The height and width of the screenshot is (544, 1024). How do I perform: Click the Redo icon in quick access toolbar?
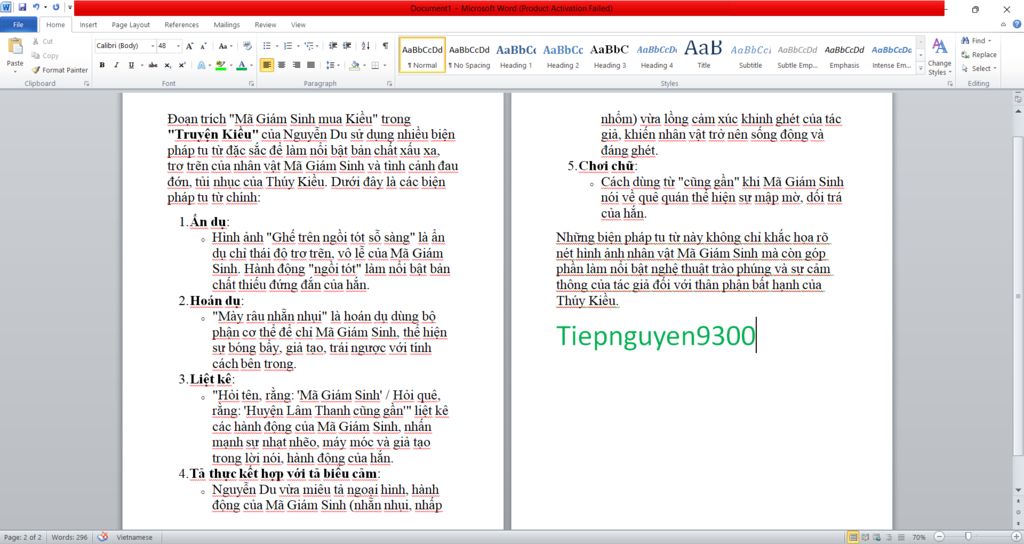point(56,7)
